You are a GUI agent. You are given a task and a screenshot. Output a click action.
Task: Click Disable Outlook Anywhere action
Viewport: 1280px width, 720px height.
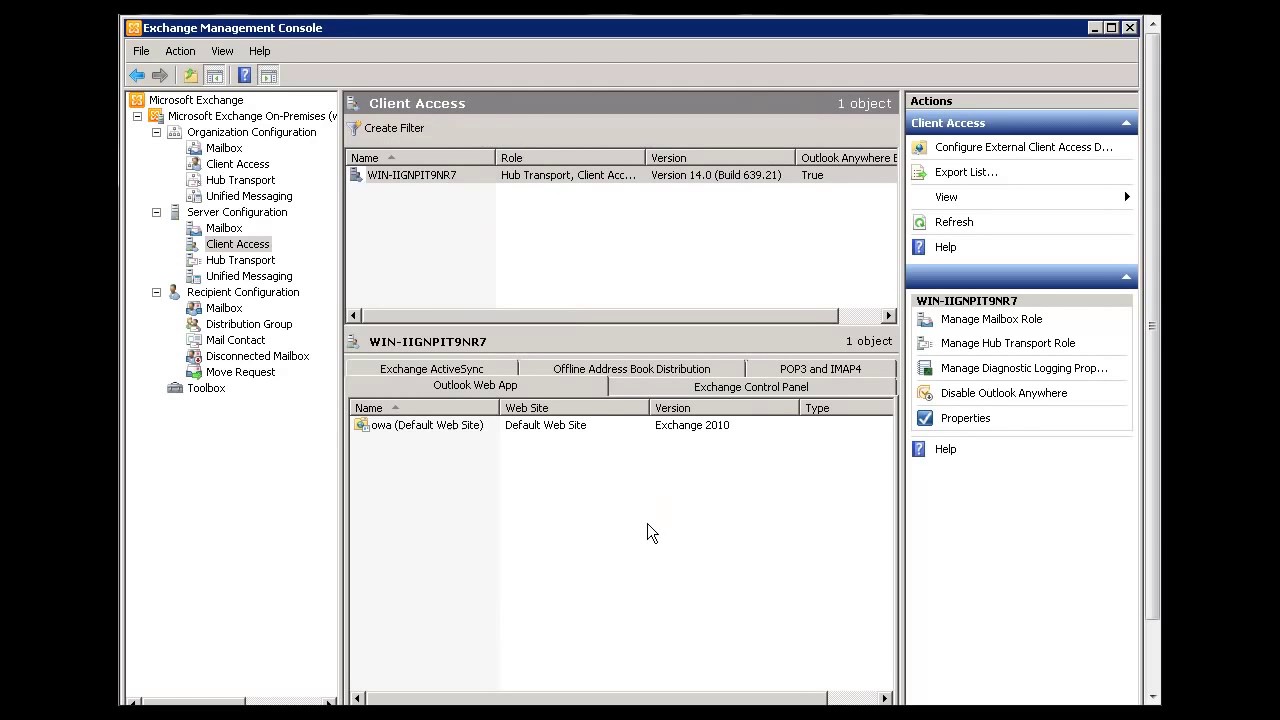point(1003,393)
